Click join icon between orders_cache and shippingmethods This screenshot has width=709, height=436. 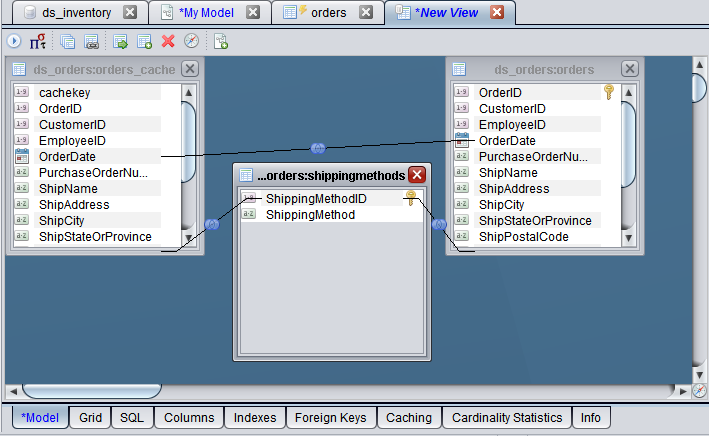[x=212, y=224]
